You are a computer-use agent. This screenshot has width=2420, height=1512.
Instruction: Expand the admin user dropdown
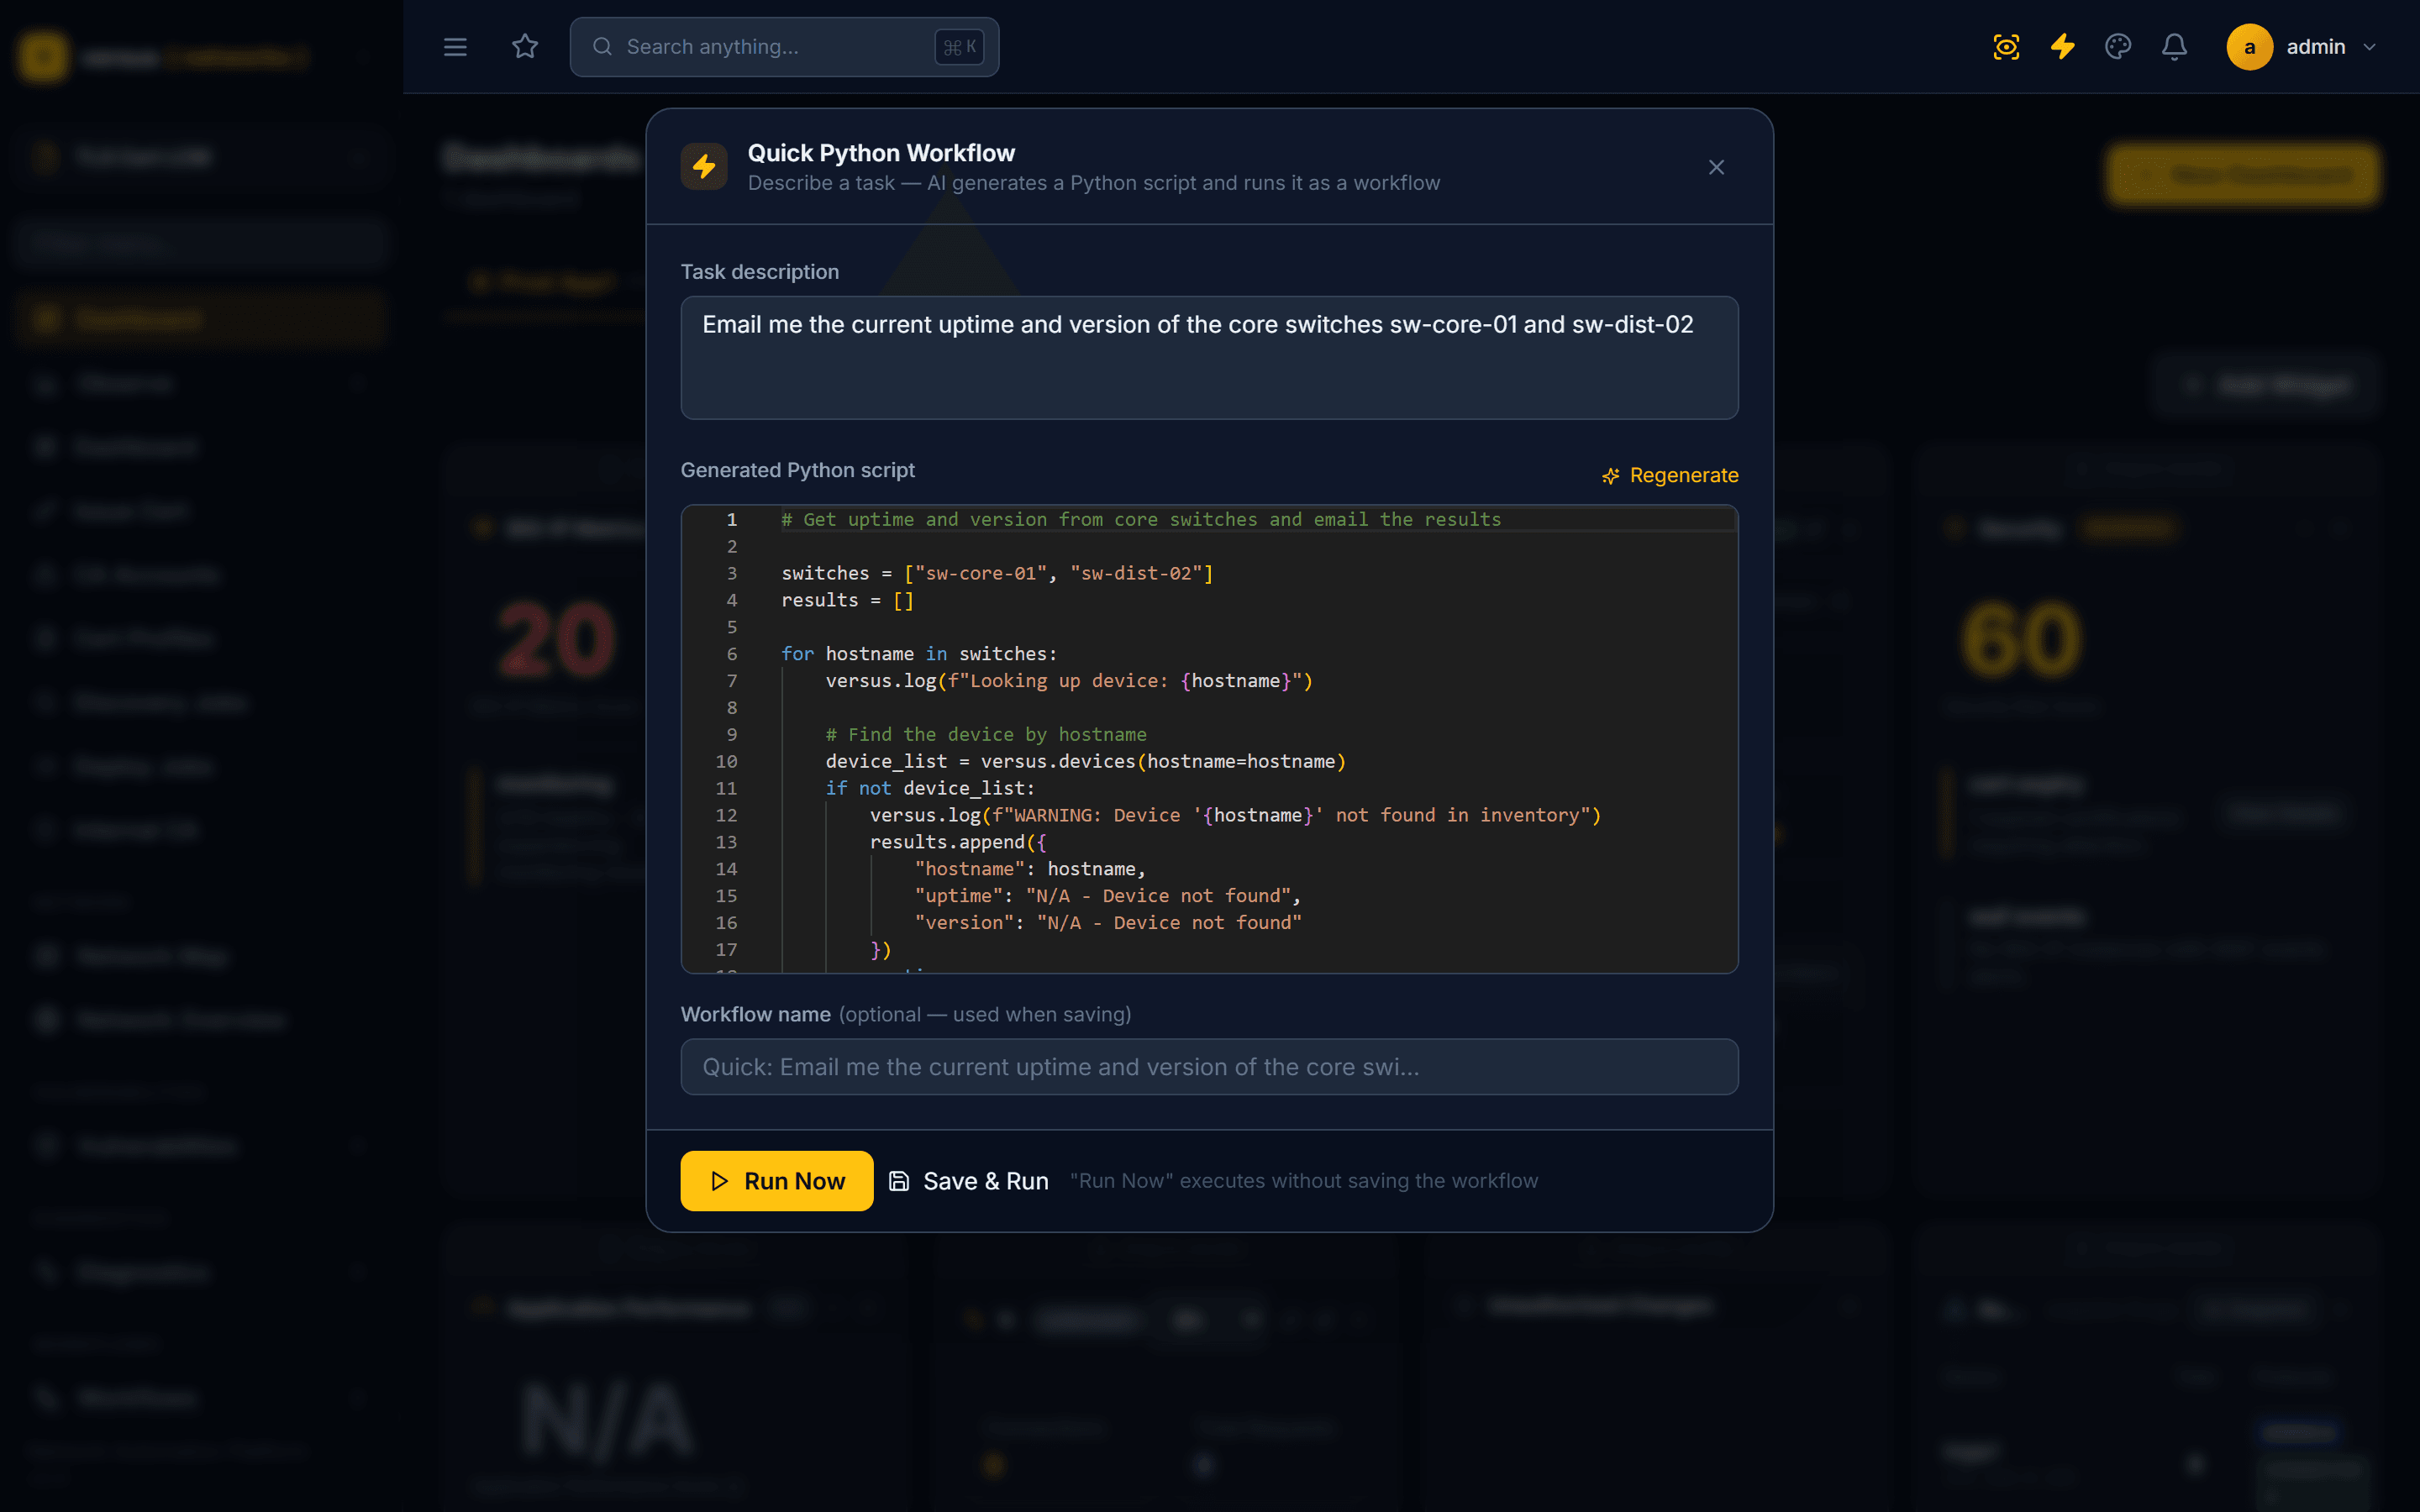click(x=2369, y=47)
